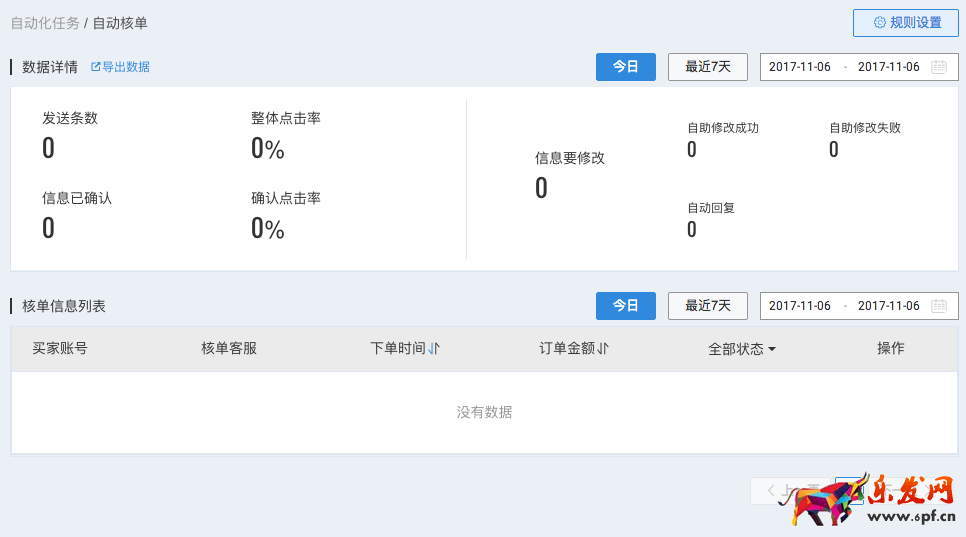Click the calendar icon in order list date range
Viewport: 966px width, 537px height.
[939, 306]
